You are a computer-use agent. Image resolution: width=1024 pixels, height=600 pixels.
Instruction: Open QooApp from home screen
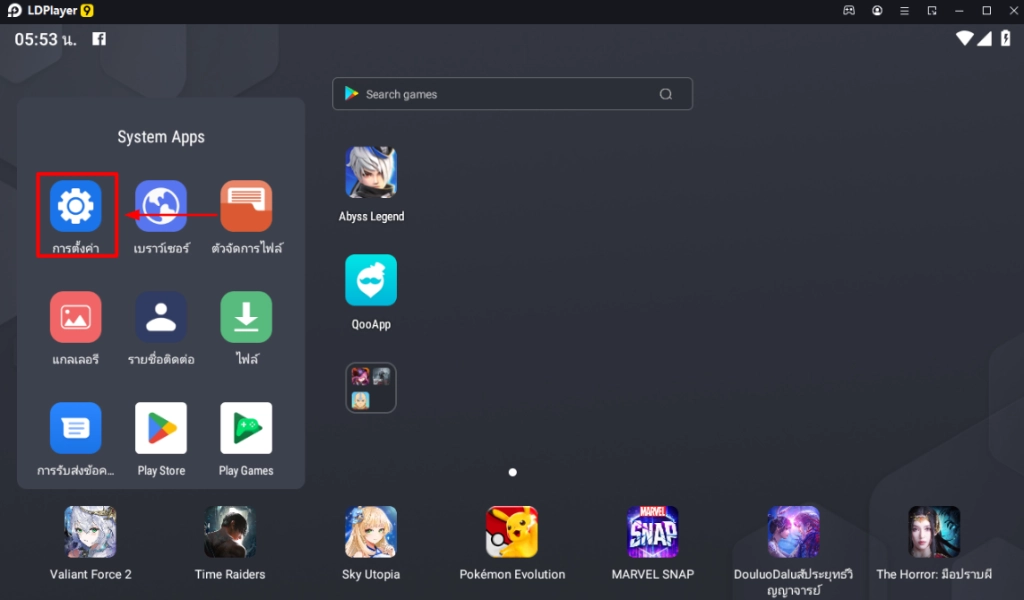(x=371, y=280)
